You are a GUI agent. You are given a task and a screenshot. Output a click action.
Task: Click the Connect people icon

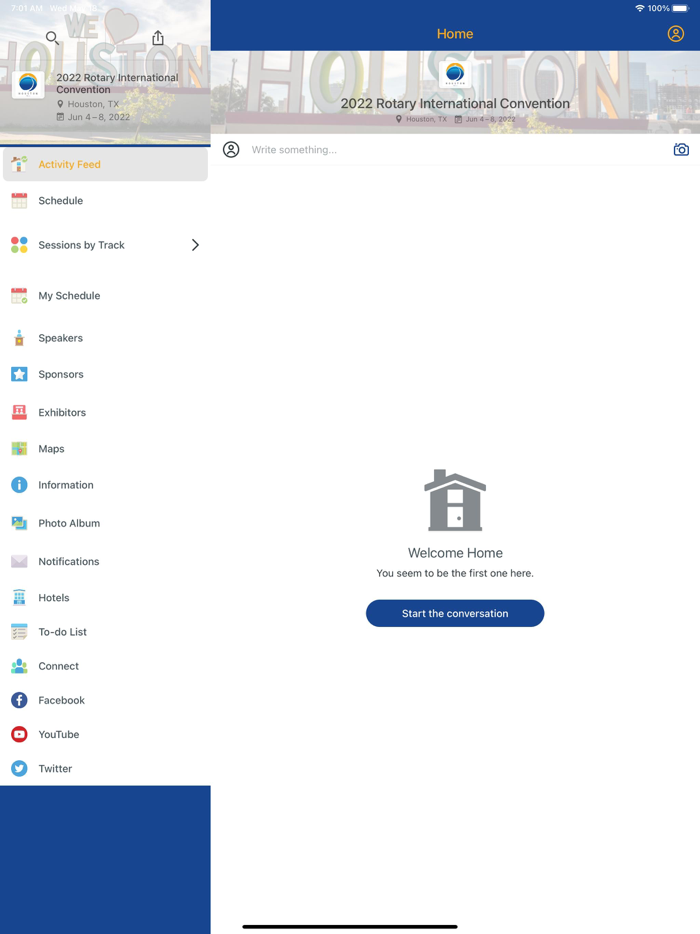[x=19, y=666]
